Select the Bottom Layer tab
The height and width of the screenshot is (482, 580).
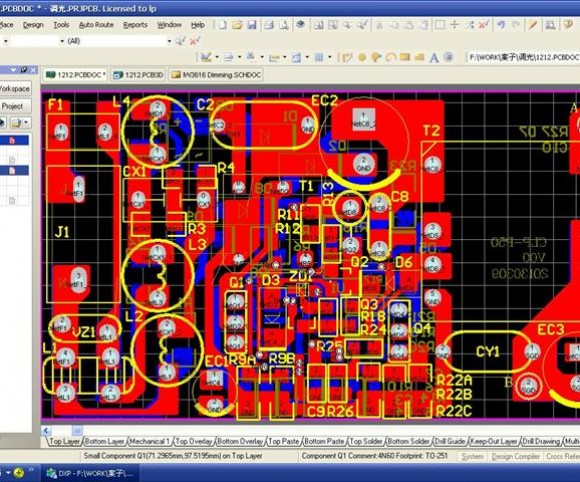tap(104, 441)
